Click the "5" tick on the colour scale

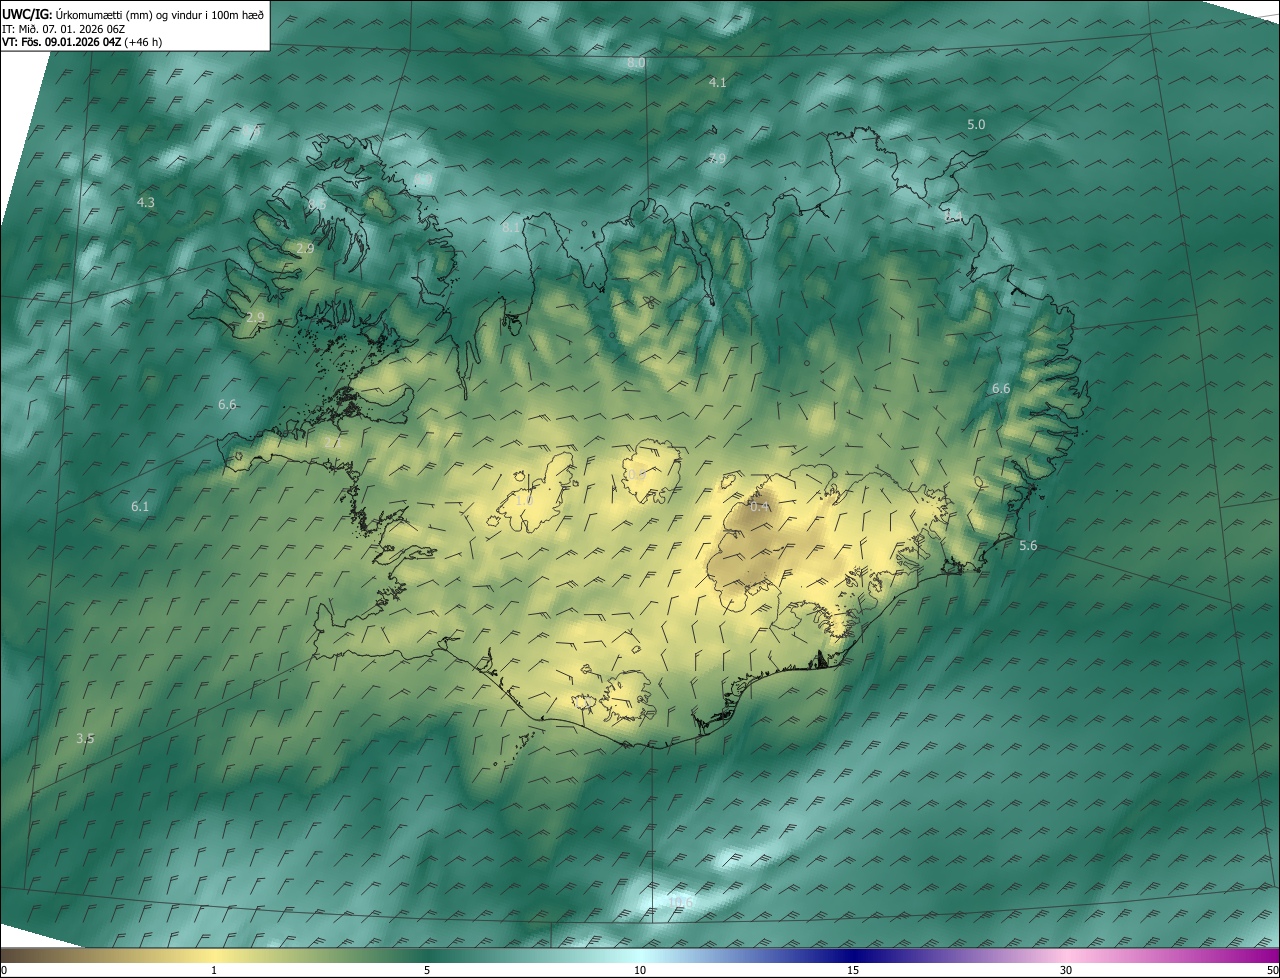(427, 971)
